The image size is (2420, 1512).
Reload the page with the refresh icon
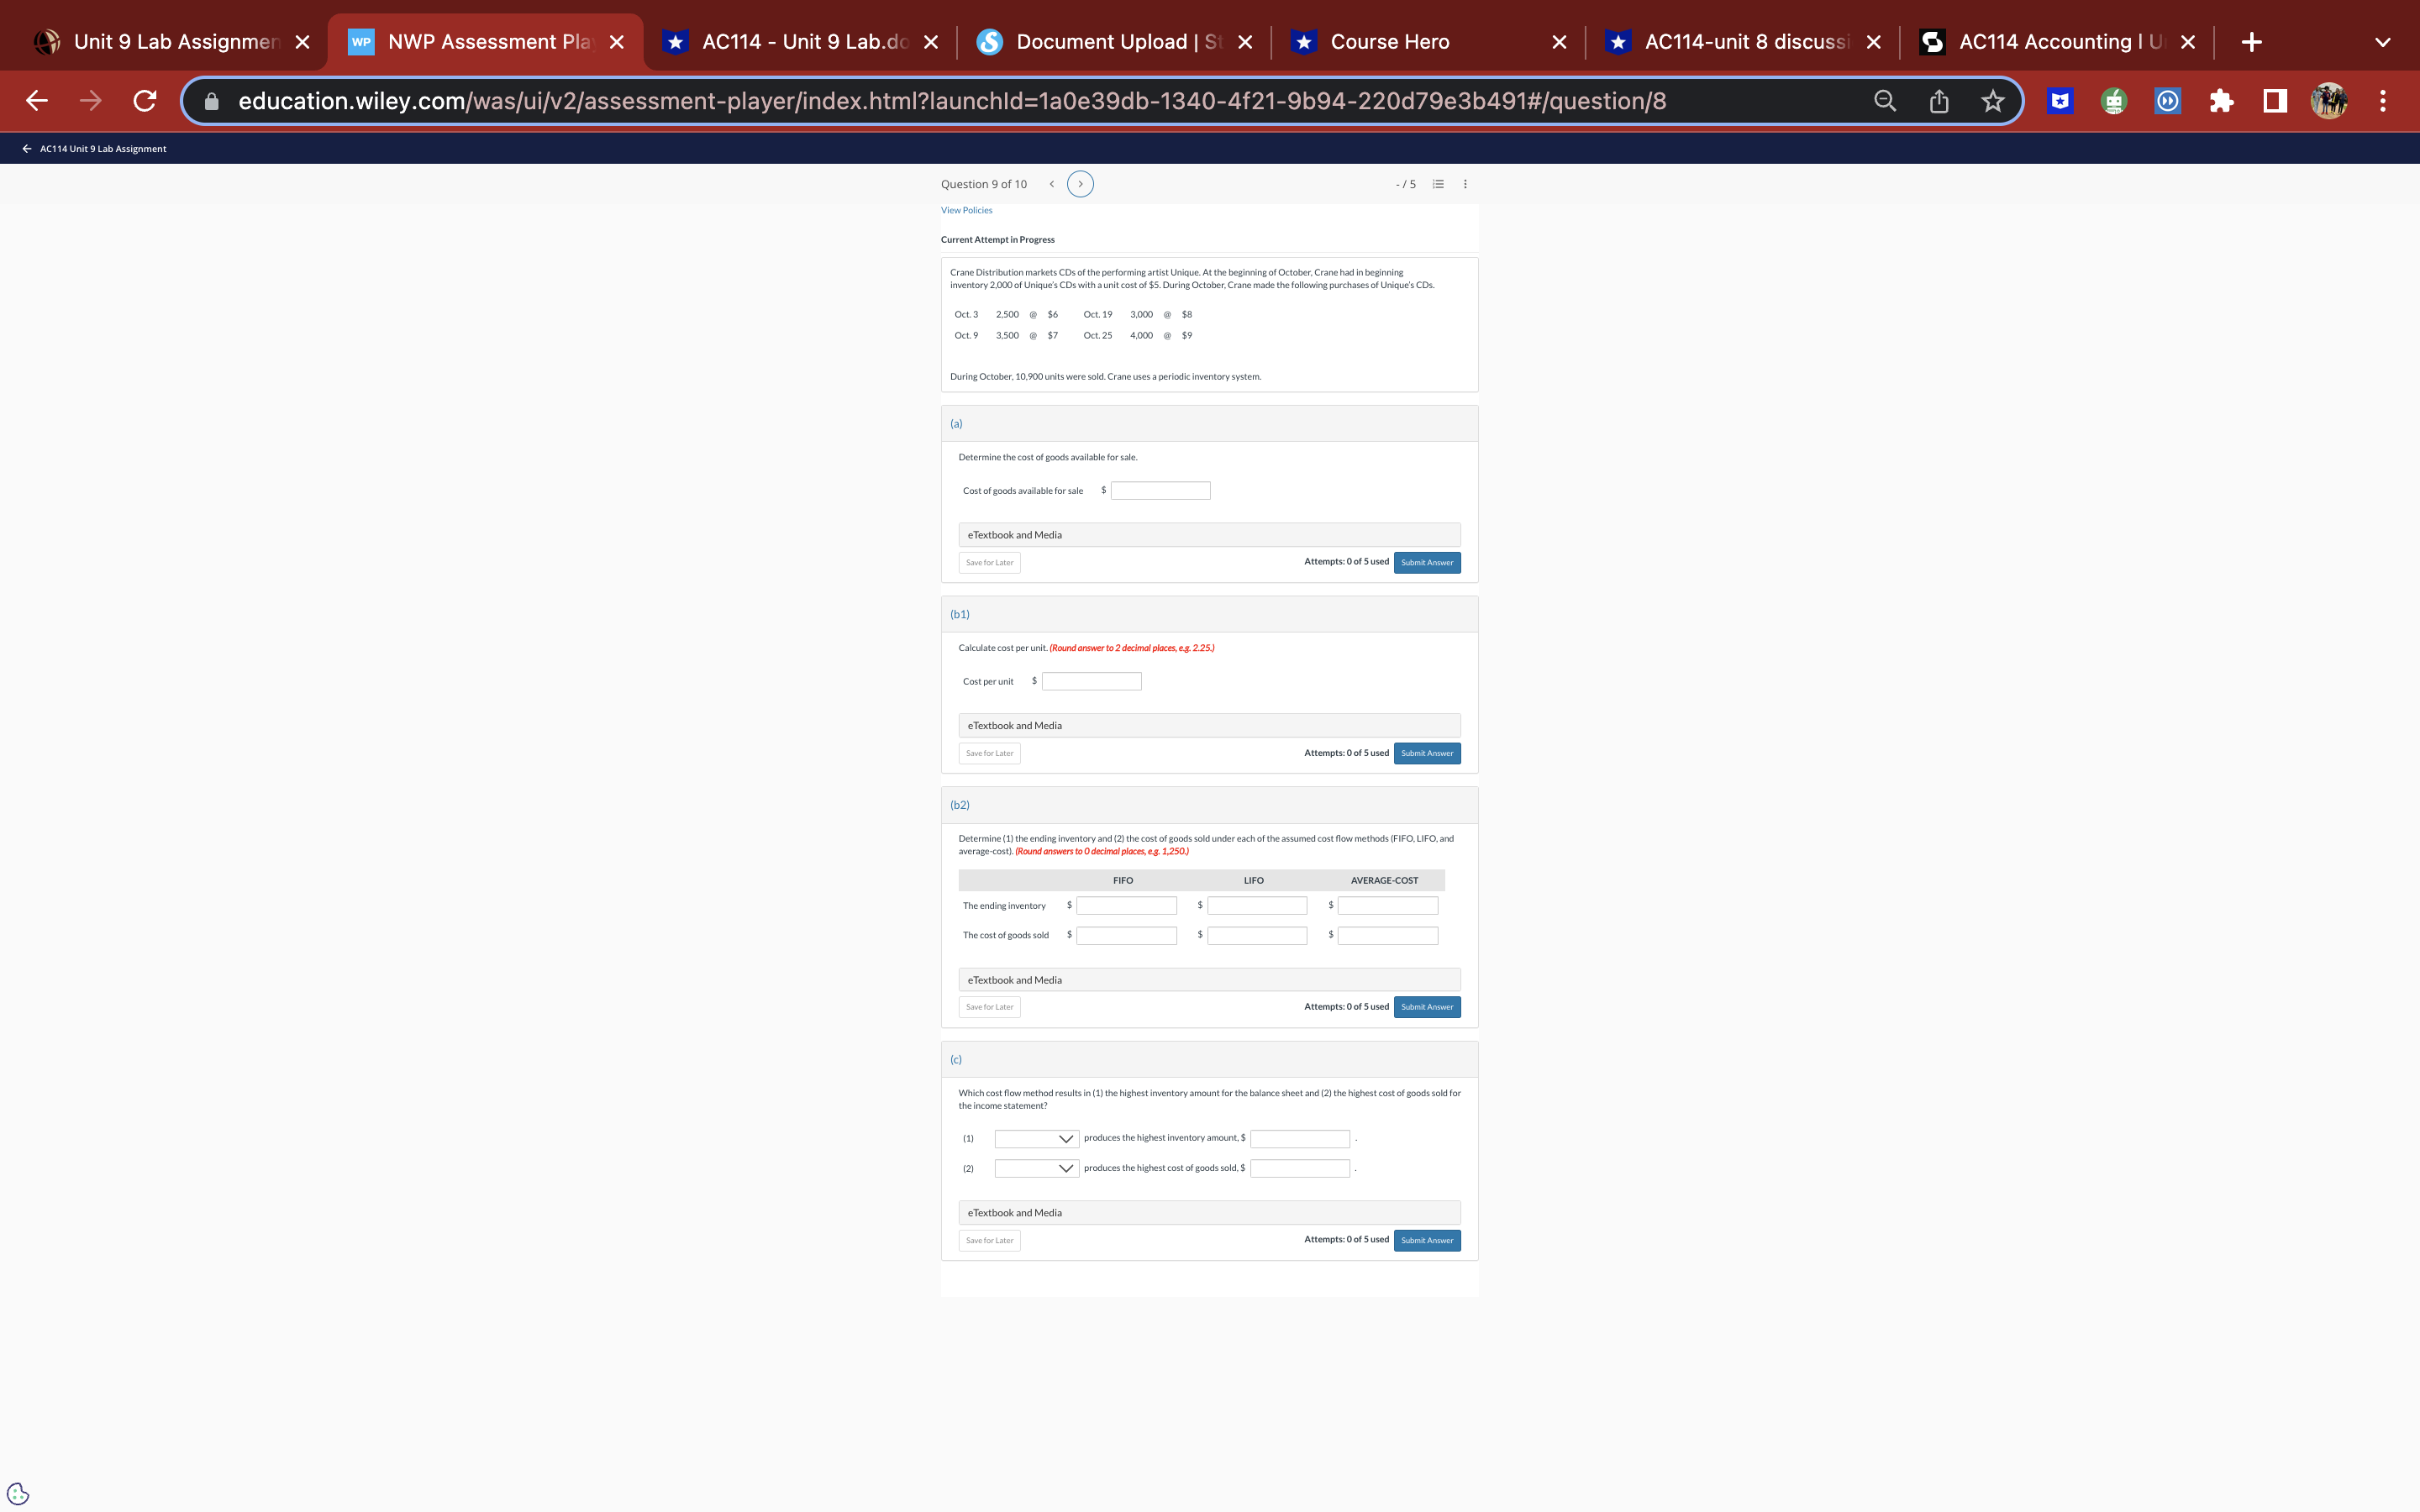(144, 100)
